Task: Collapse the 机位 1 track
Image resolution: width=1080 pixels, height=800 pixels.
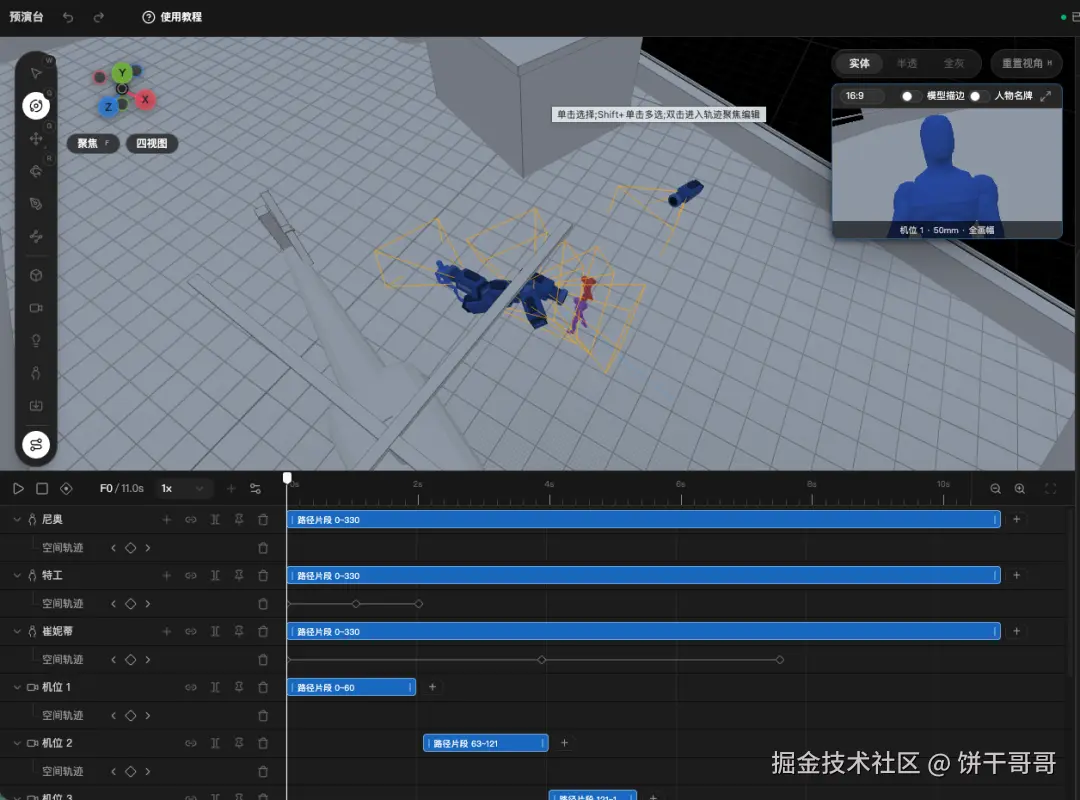Action: point(17,687)
